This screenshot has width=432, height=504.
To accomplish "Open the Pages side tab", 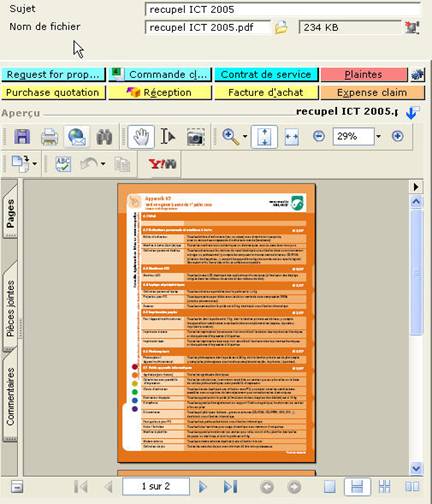I will click(10, 213).
